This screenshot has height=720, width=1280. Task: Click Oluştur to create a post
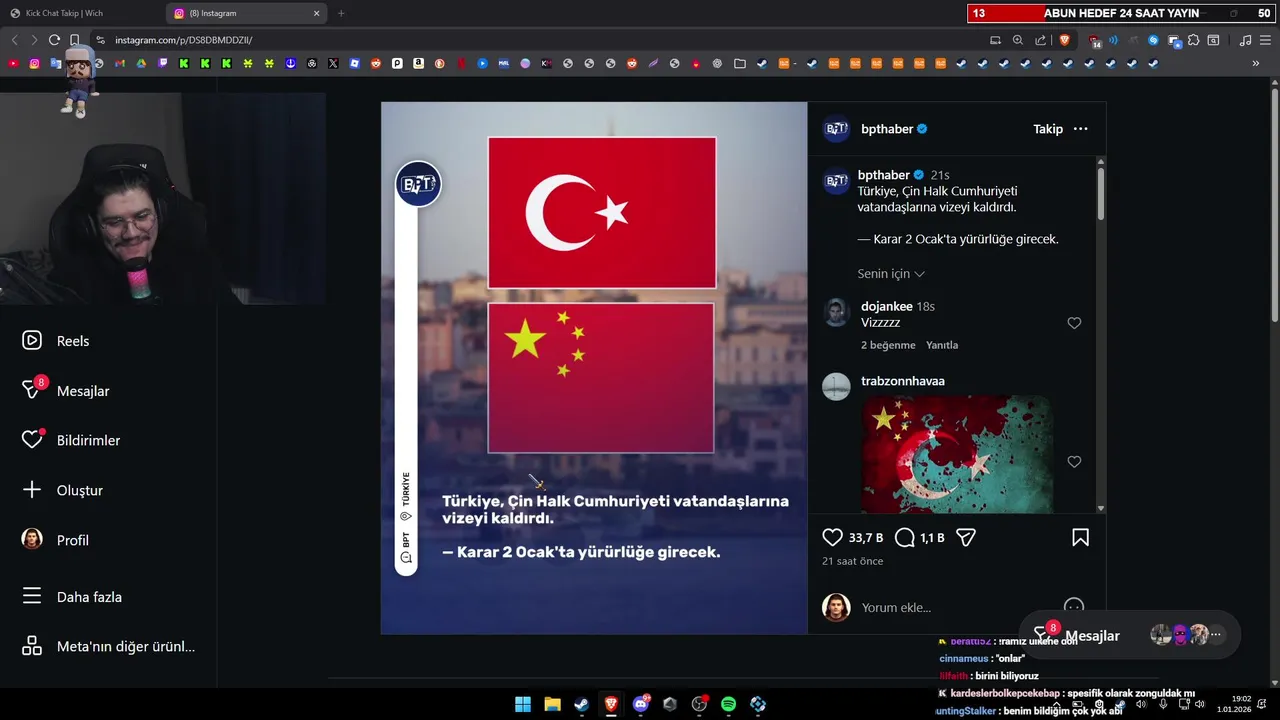pos(62,490)
